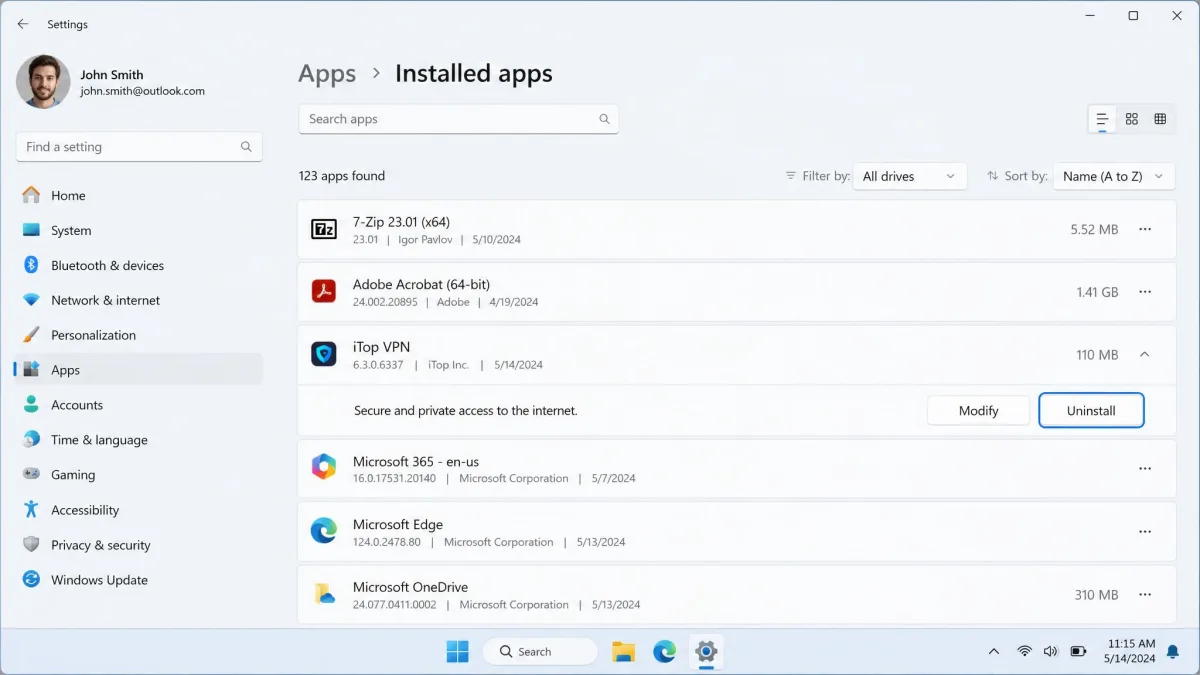Click the battery tray icon
1200x675 pixels.
[1078, 651]
